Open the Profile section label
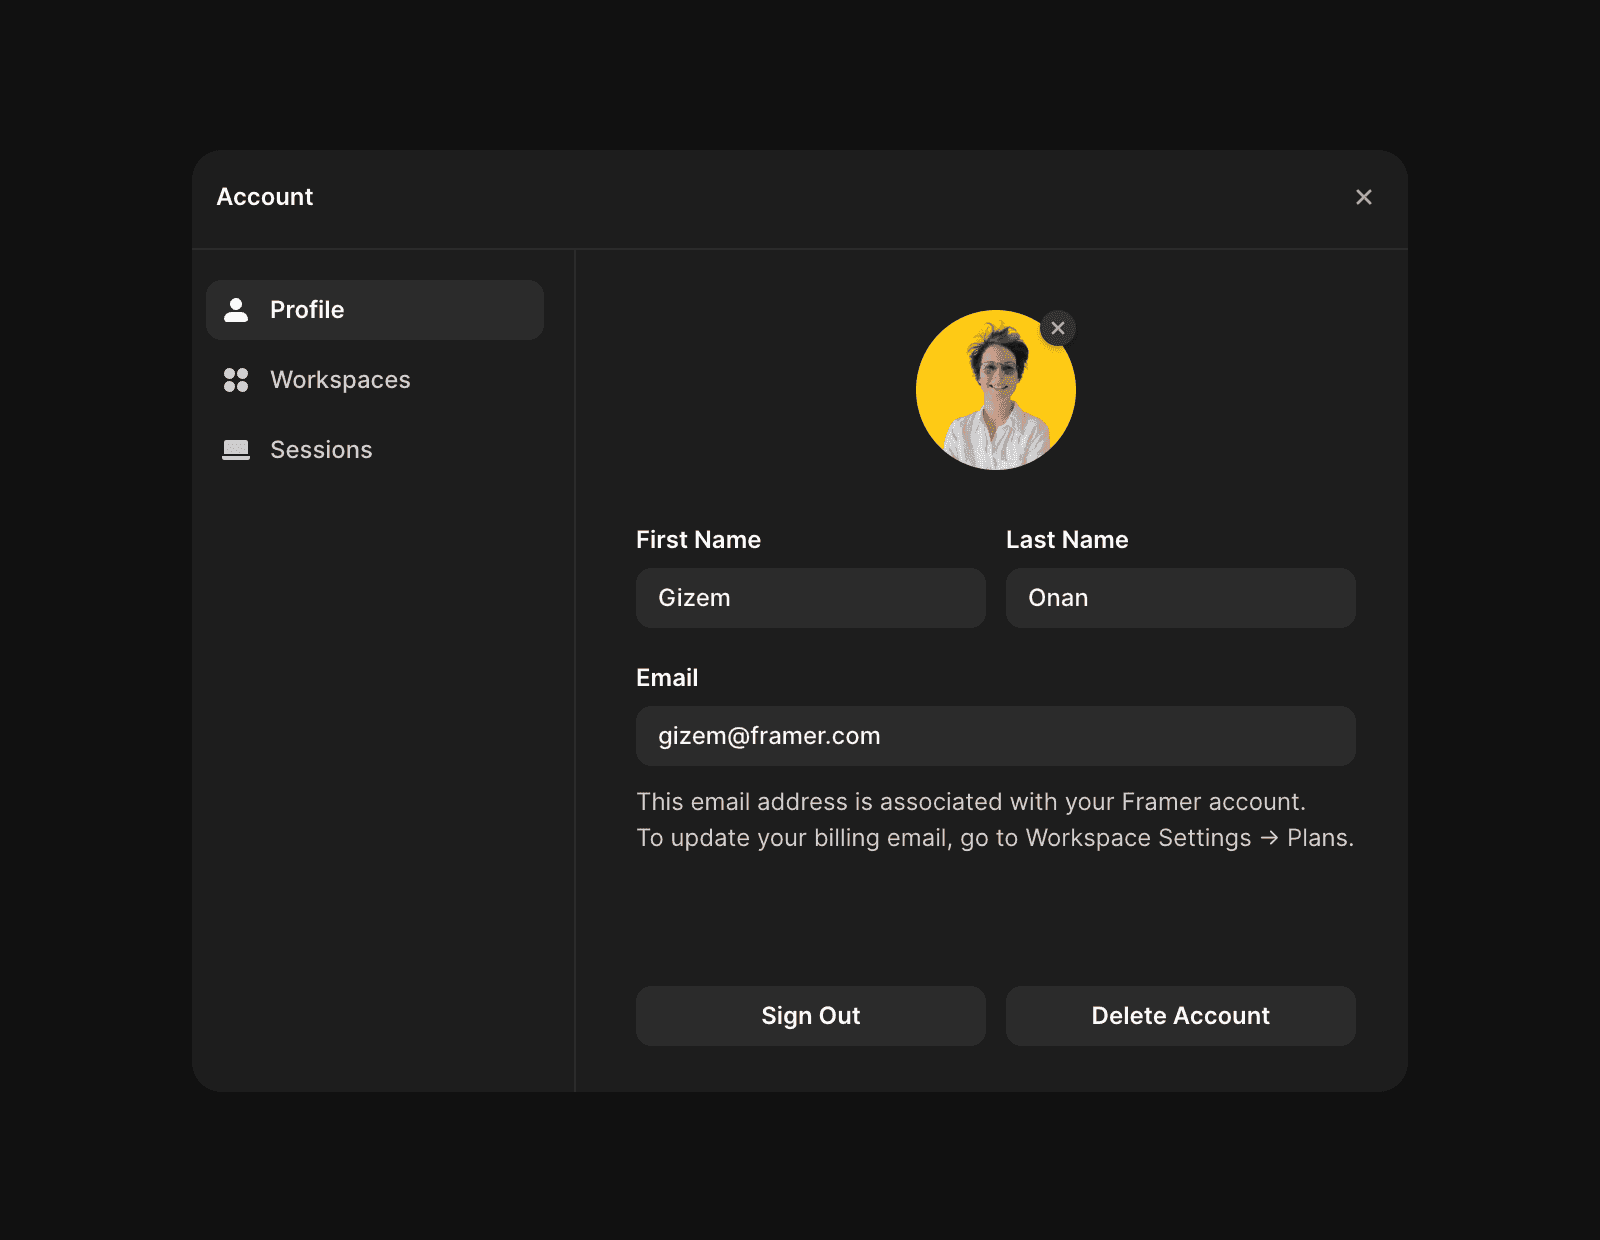 tap(307, 310)
